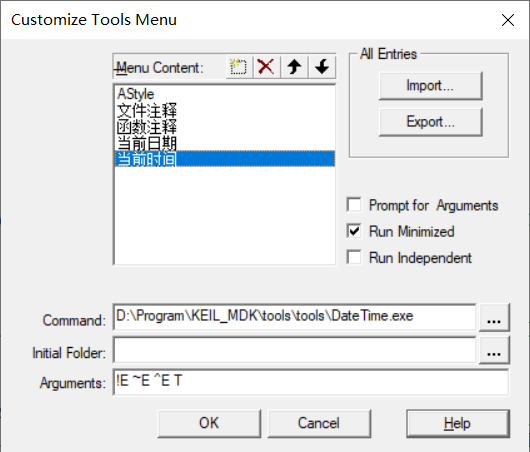Browse for the Initial Folder
530x452 pixels.
coord(494,350)
